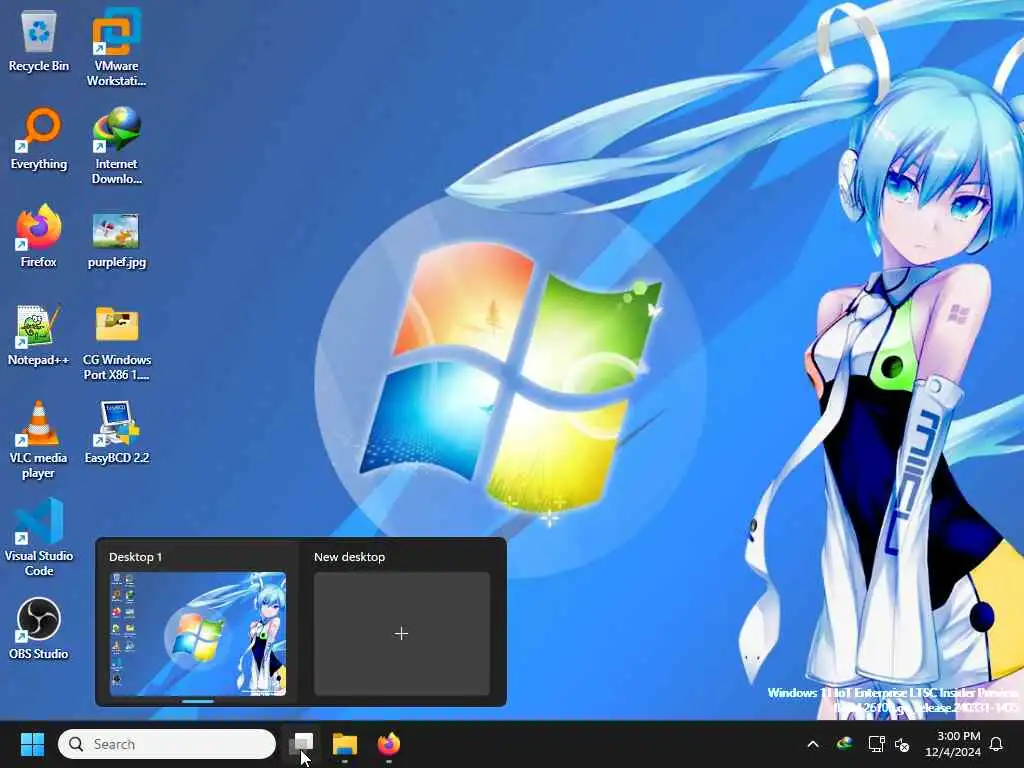Open the Windows Start menu
1024x768 pixels.
pyautogui.click(x=32, y=744)
